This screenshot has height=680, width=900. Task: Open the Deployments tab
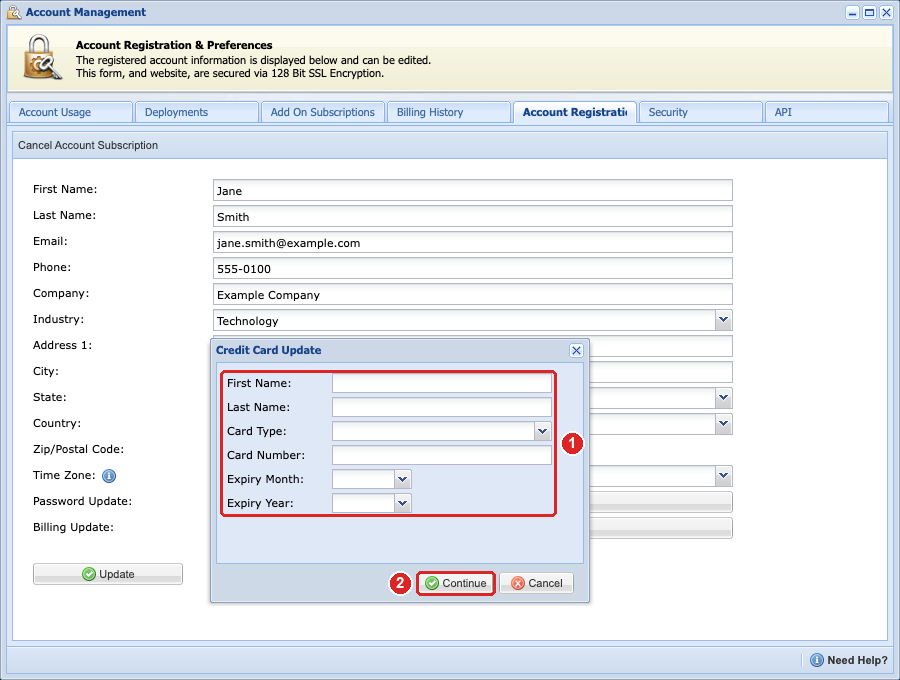[x=197, y=112]
